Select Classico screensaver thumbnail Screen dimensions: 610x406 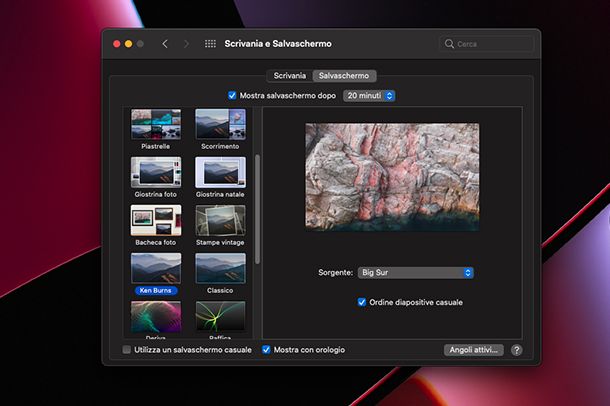[x=220, y=268]
